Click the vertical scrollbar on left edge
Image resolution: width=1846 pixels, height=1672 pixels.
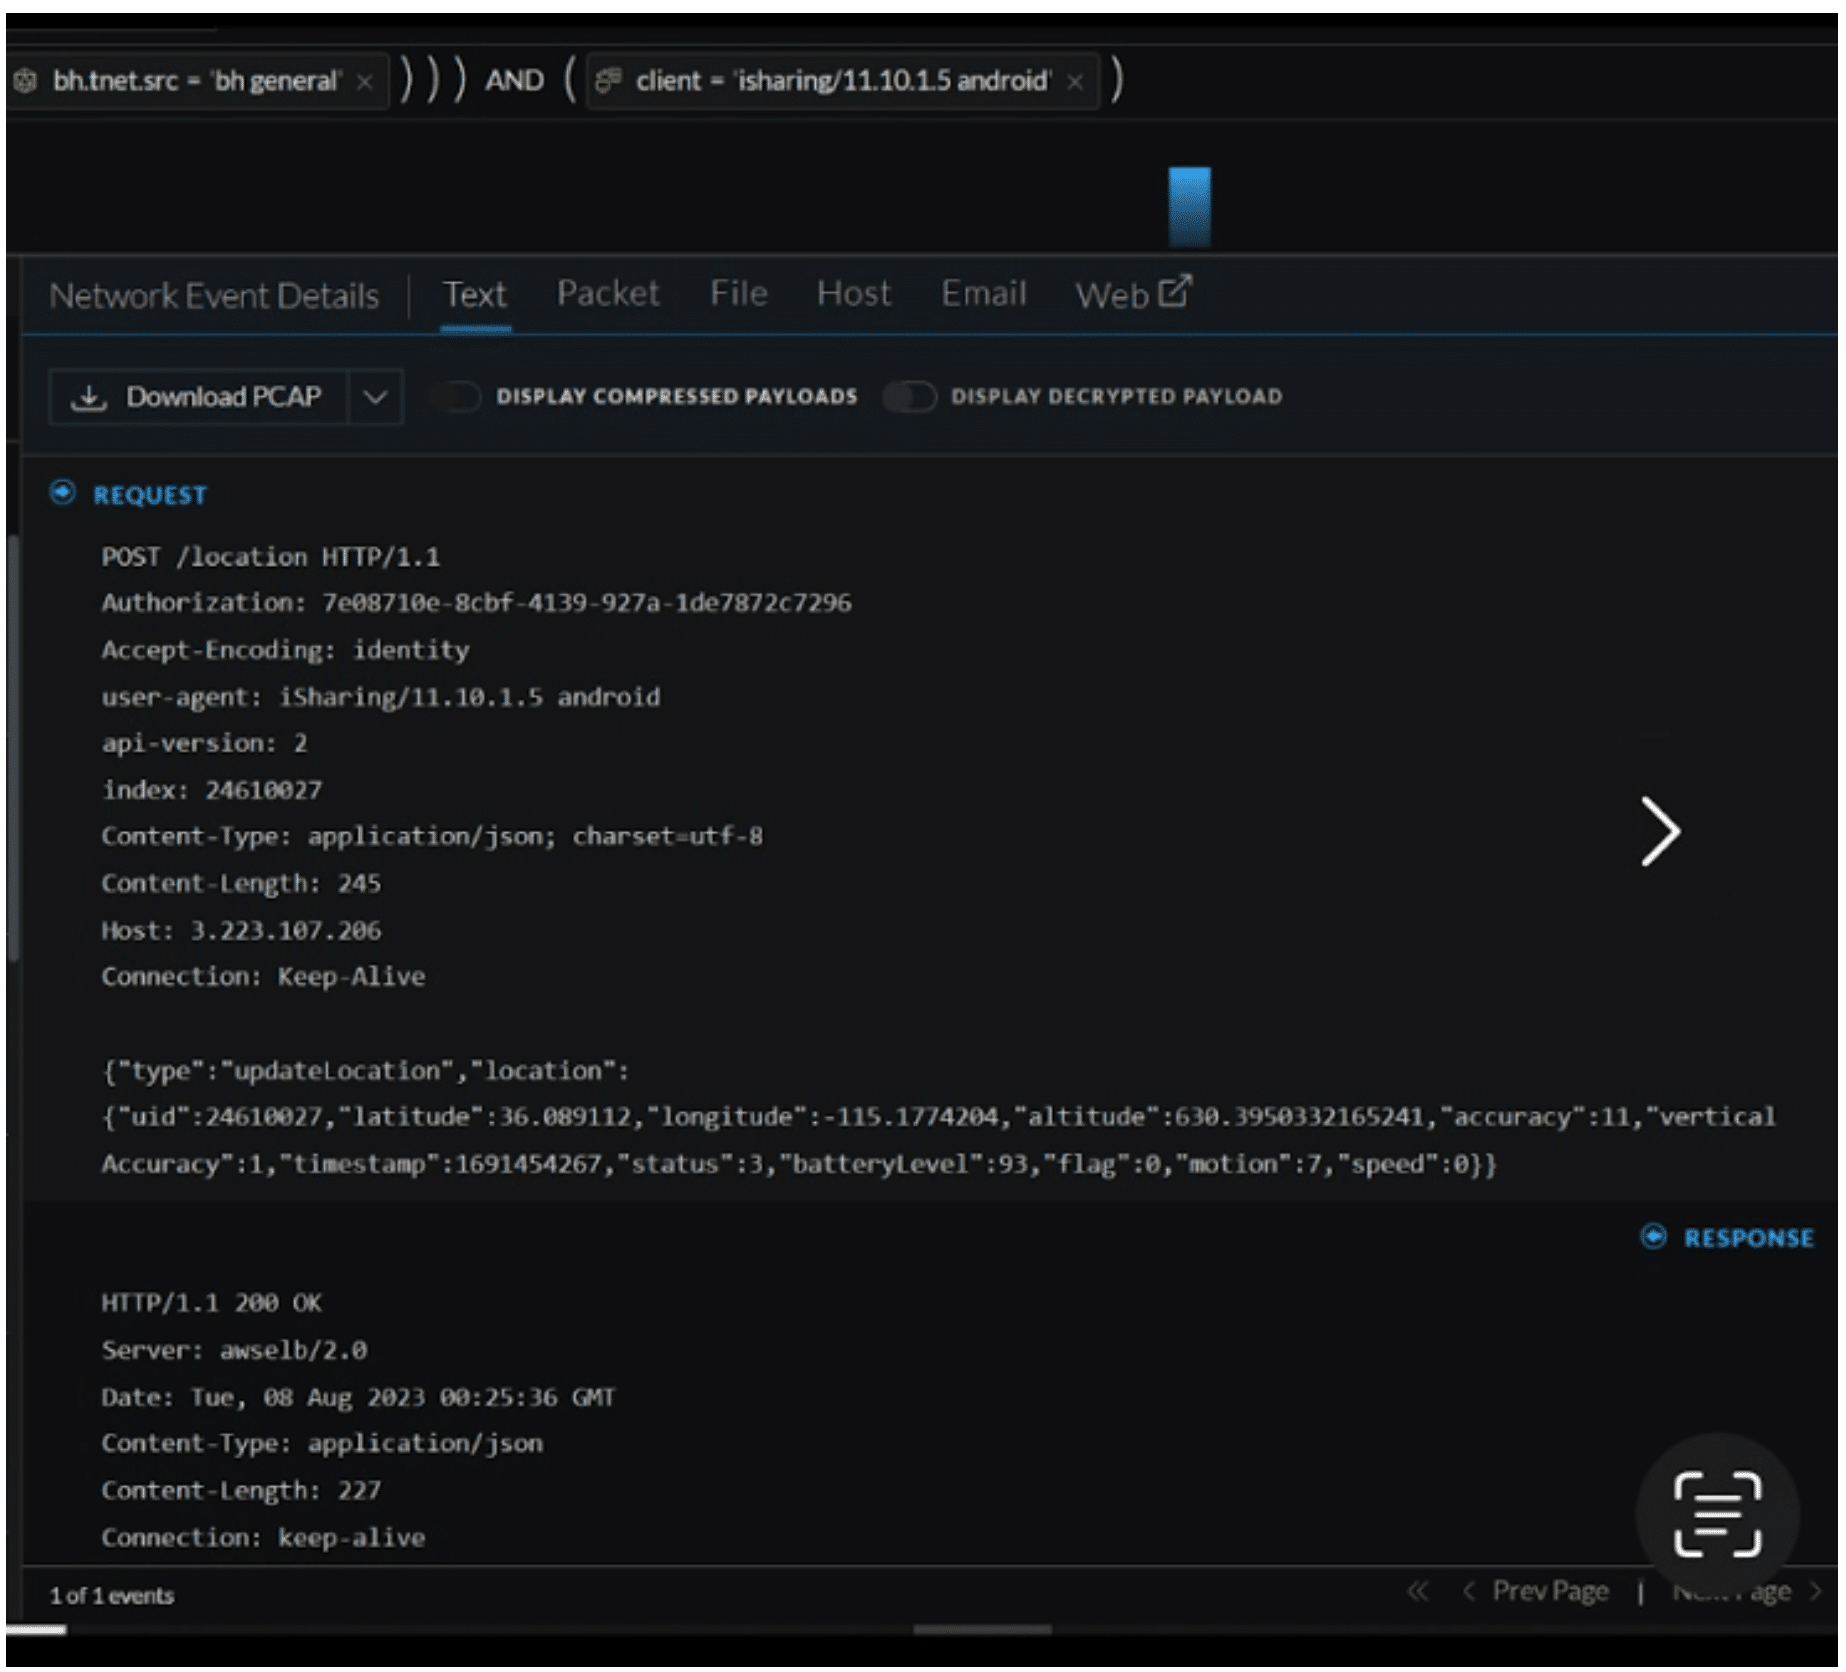click(x=13, y=750)
